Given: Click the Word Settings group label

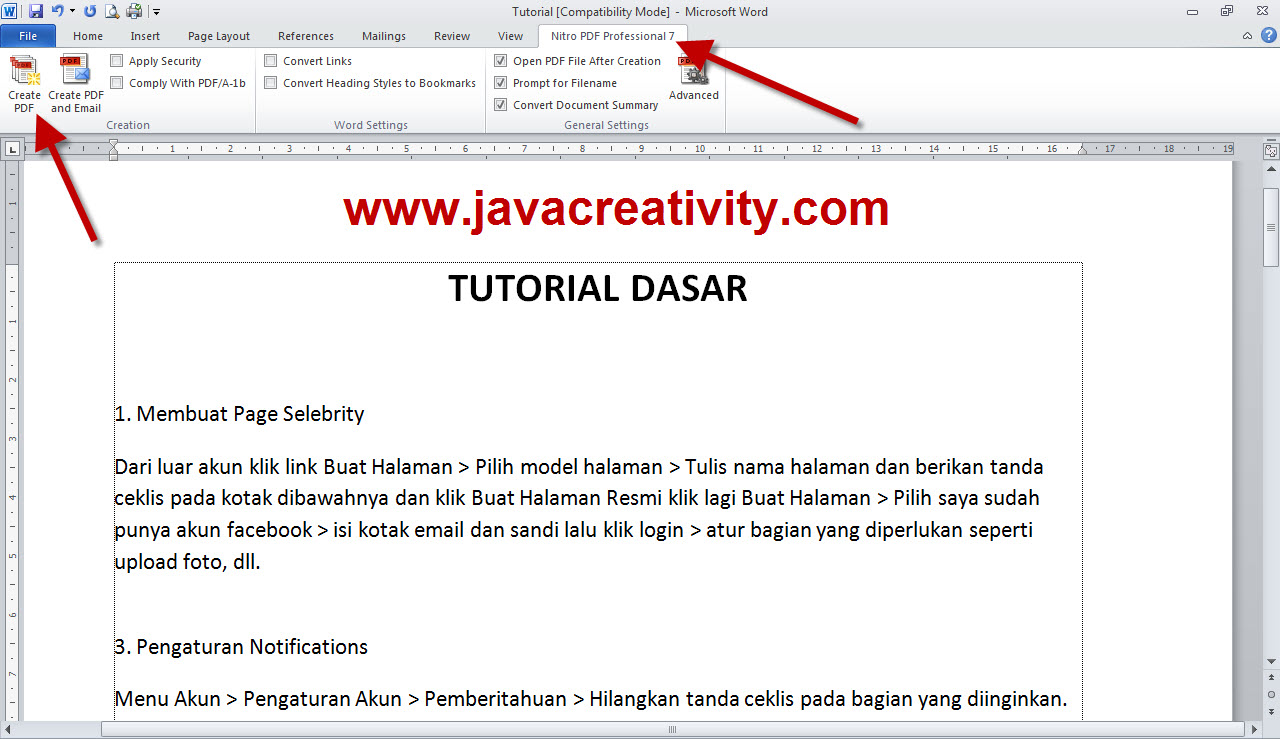Looking at the screenshot, I should (x=371, y=125).
